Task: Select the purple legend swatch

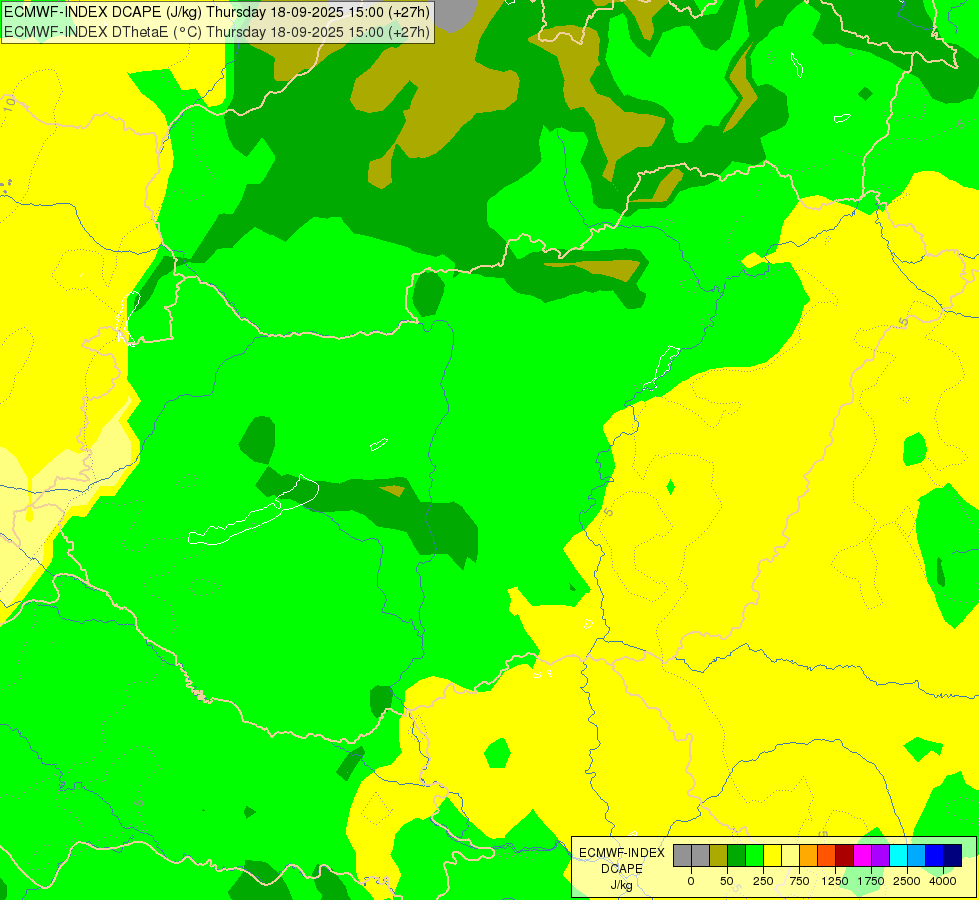Action: pos(880,855)
